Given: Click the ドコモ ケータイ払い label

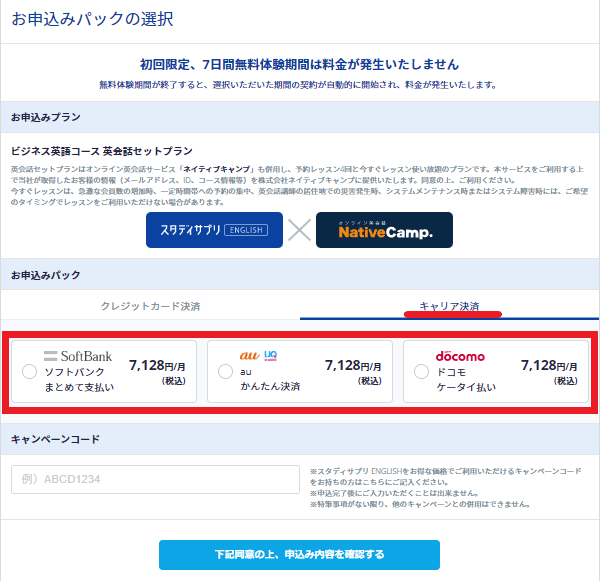Looking at the screenshot, I should point(466,379).
